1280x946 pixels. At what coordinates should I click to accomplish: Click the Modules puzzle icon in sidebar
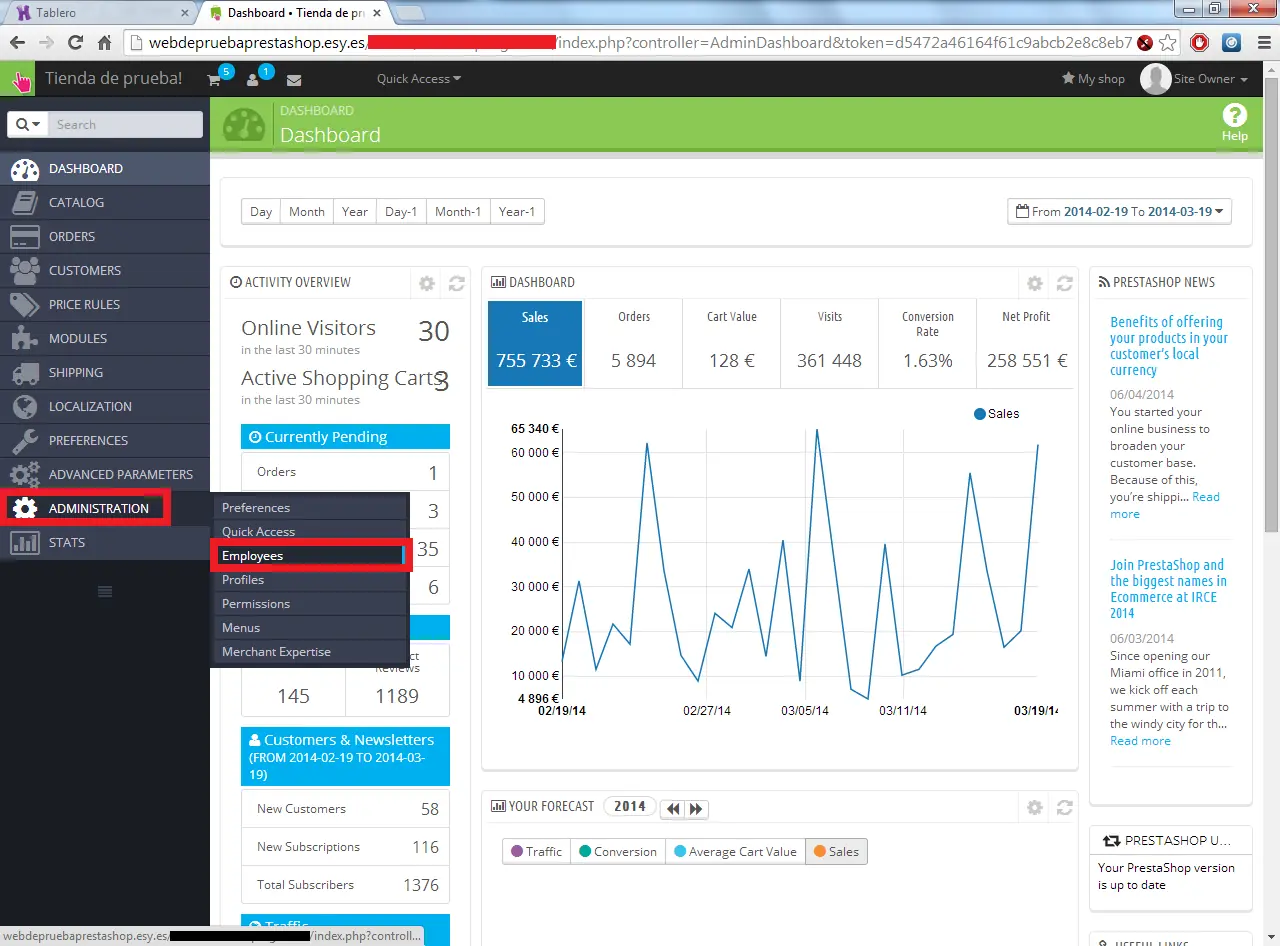[24, 338]
